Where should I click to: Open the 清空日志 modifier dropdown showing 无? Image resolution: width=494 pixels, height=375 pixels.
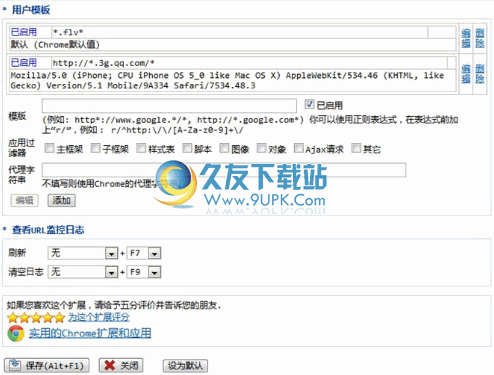click(83, 272)
